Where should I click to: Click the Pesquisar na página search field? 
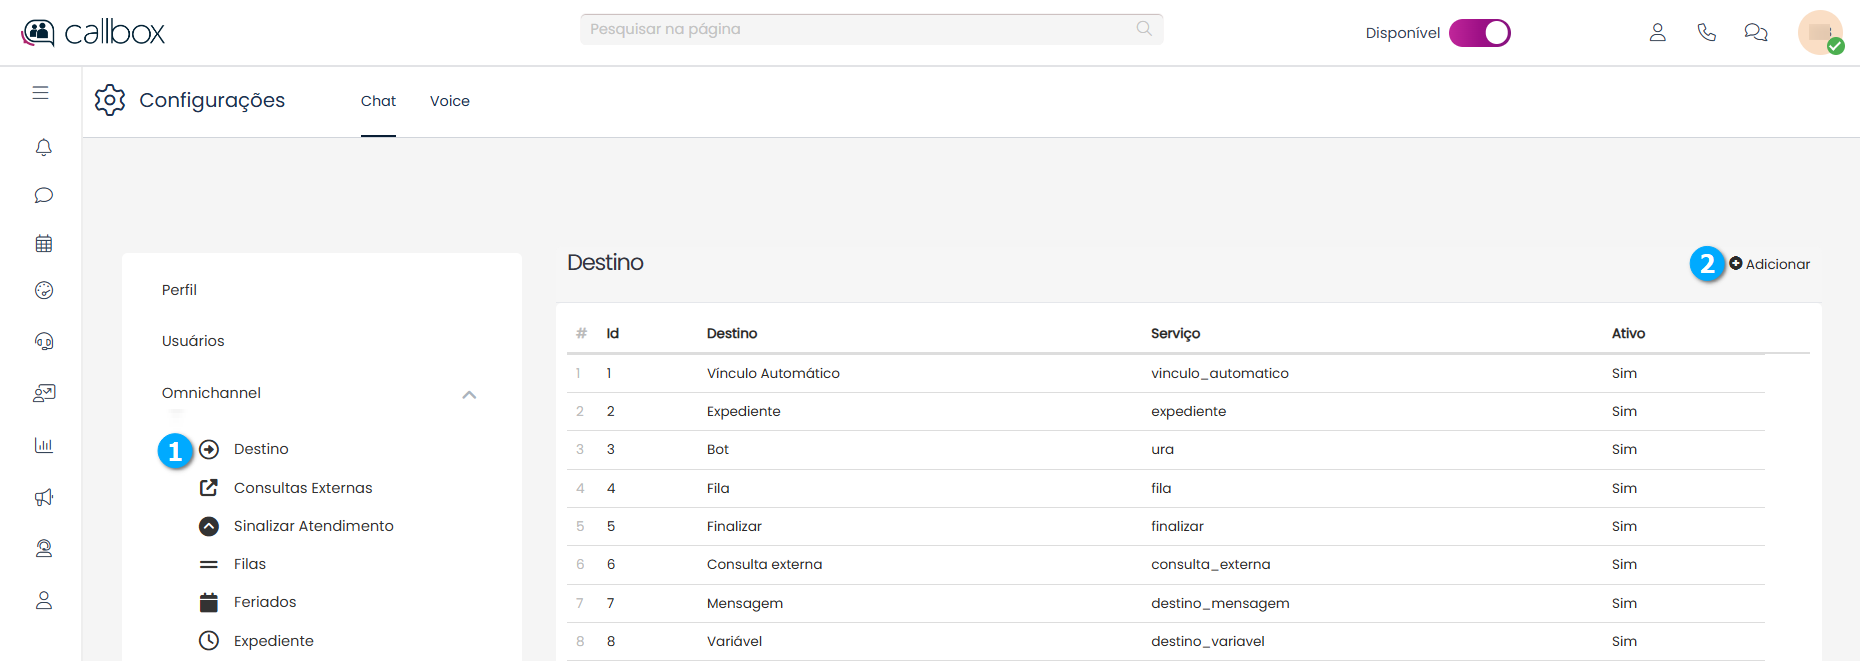coord(860,29)
